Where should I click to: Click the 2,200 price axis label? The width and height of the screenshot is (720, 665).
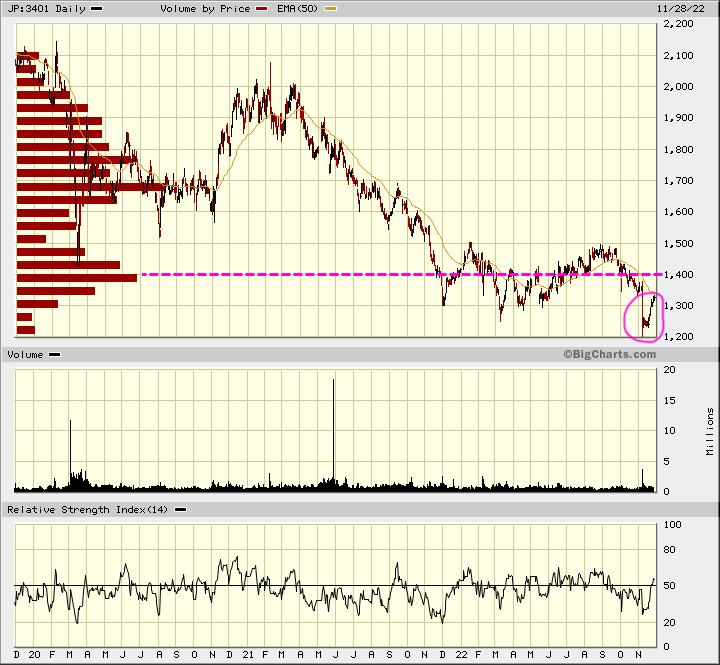pos(678,24)
